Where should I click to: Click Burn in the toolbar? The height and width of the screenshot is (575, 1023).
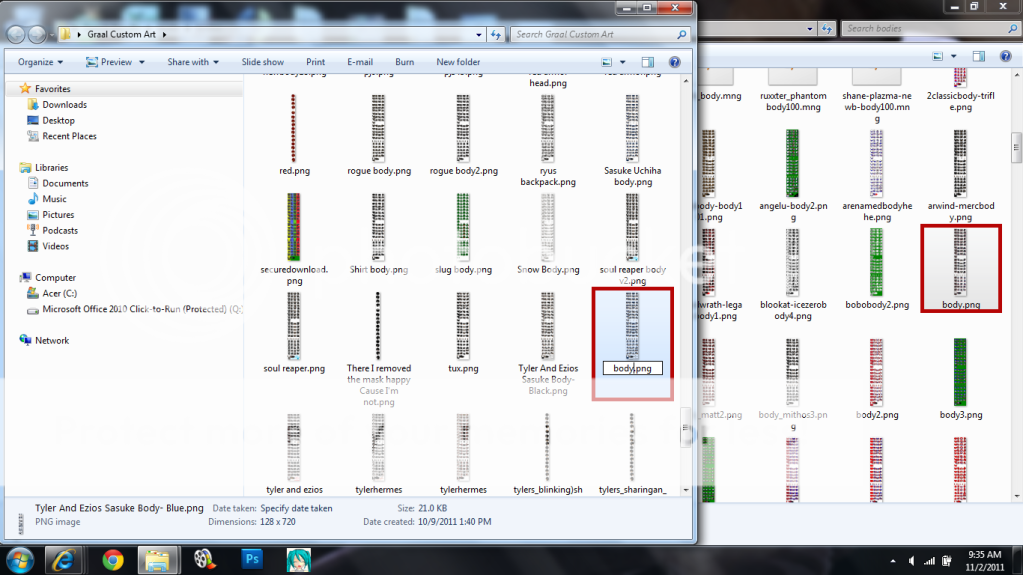pyautogui.click(x=404, y=62)
